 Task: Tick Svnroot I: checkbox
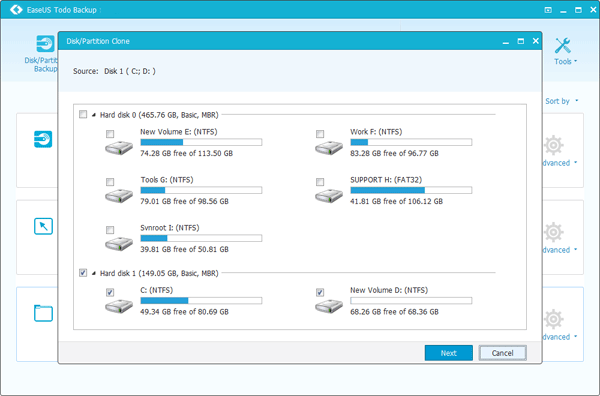point(110,230)
